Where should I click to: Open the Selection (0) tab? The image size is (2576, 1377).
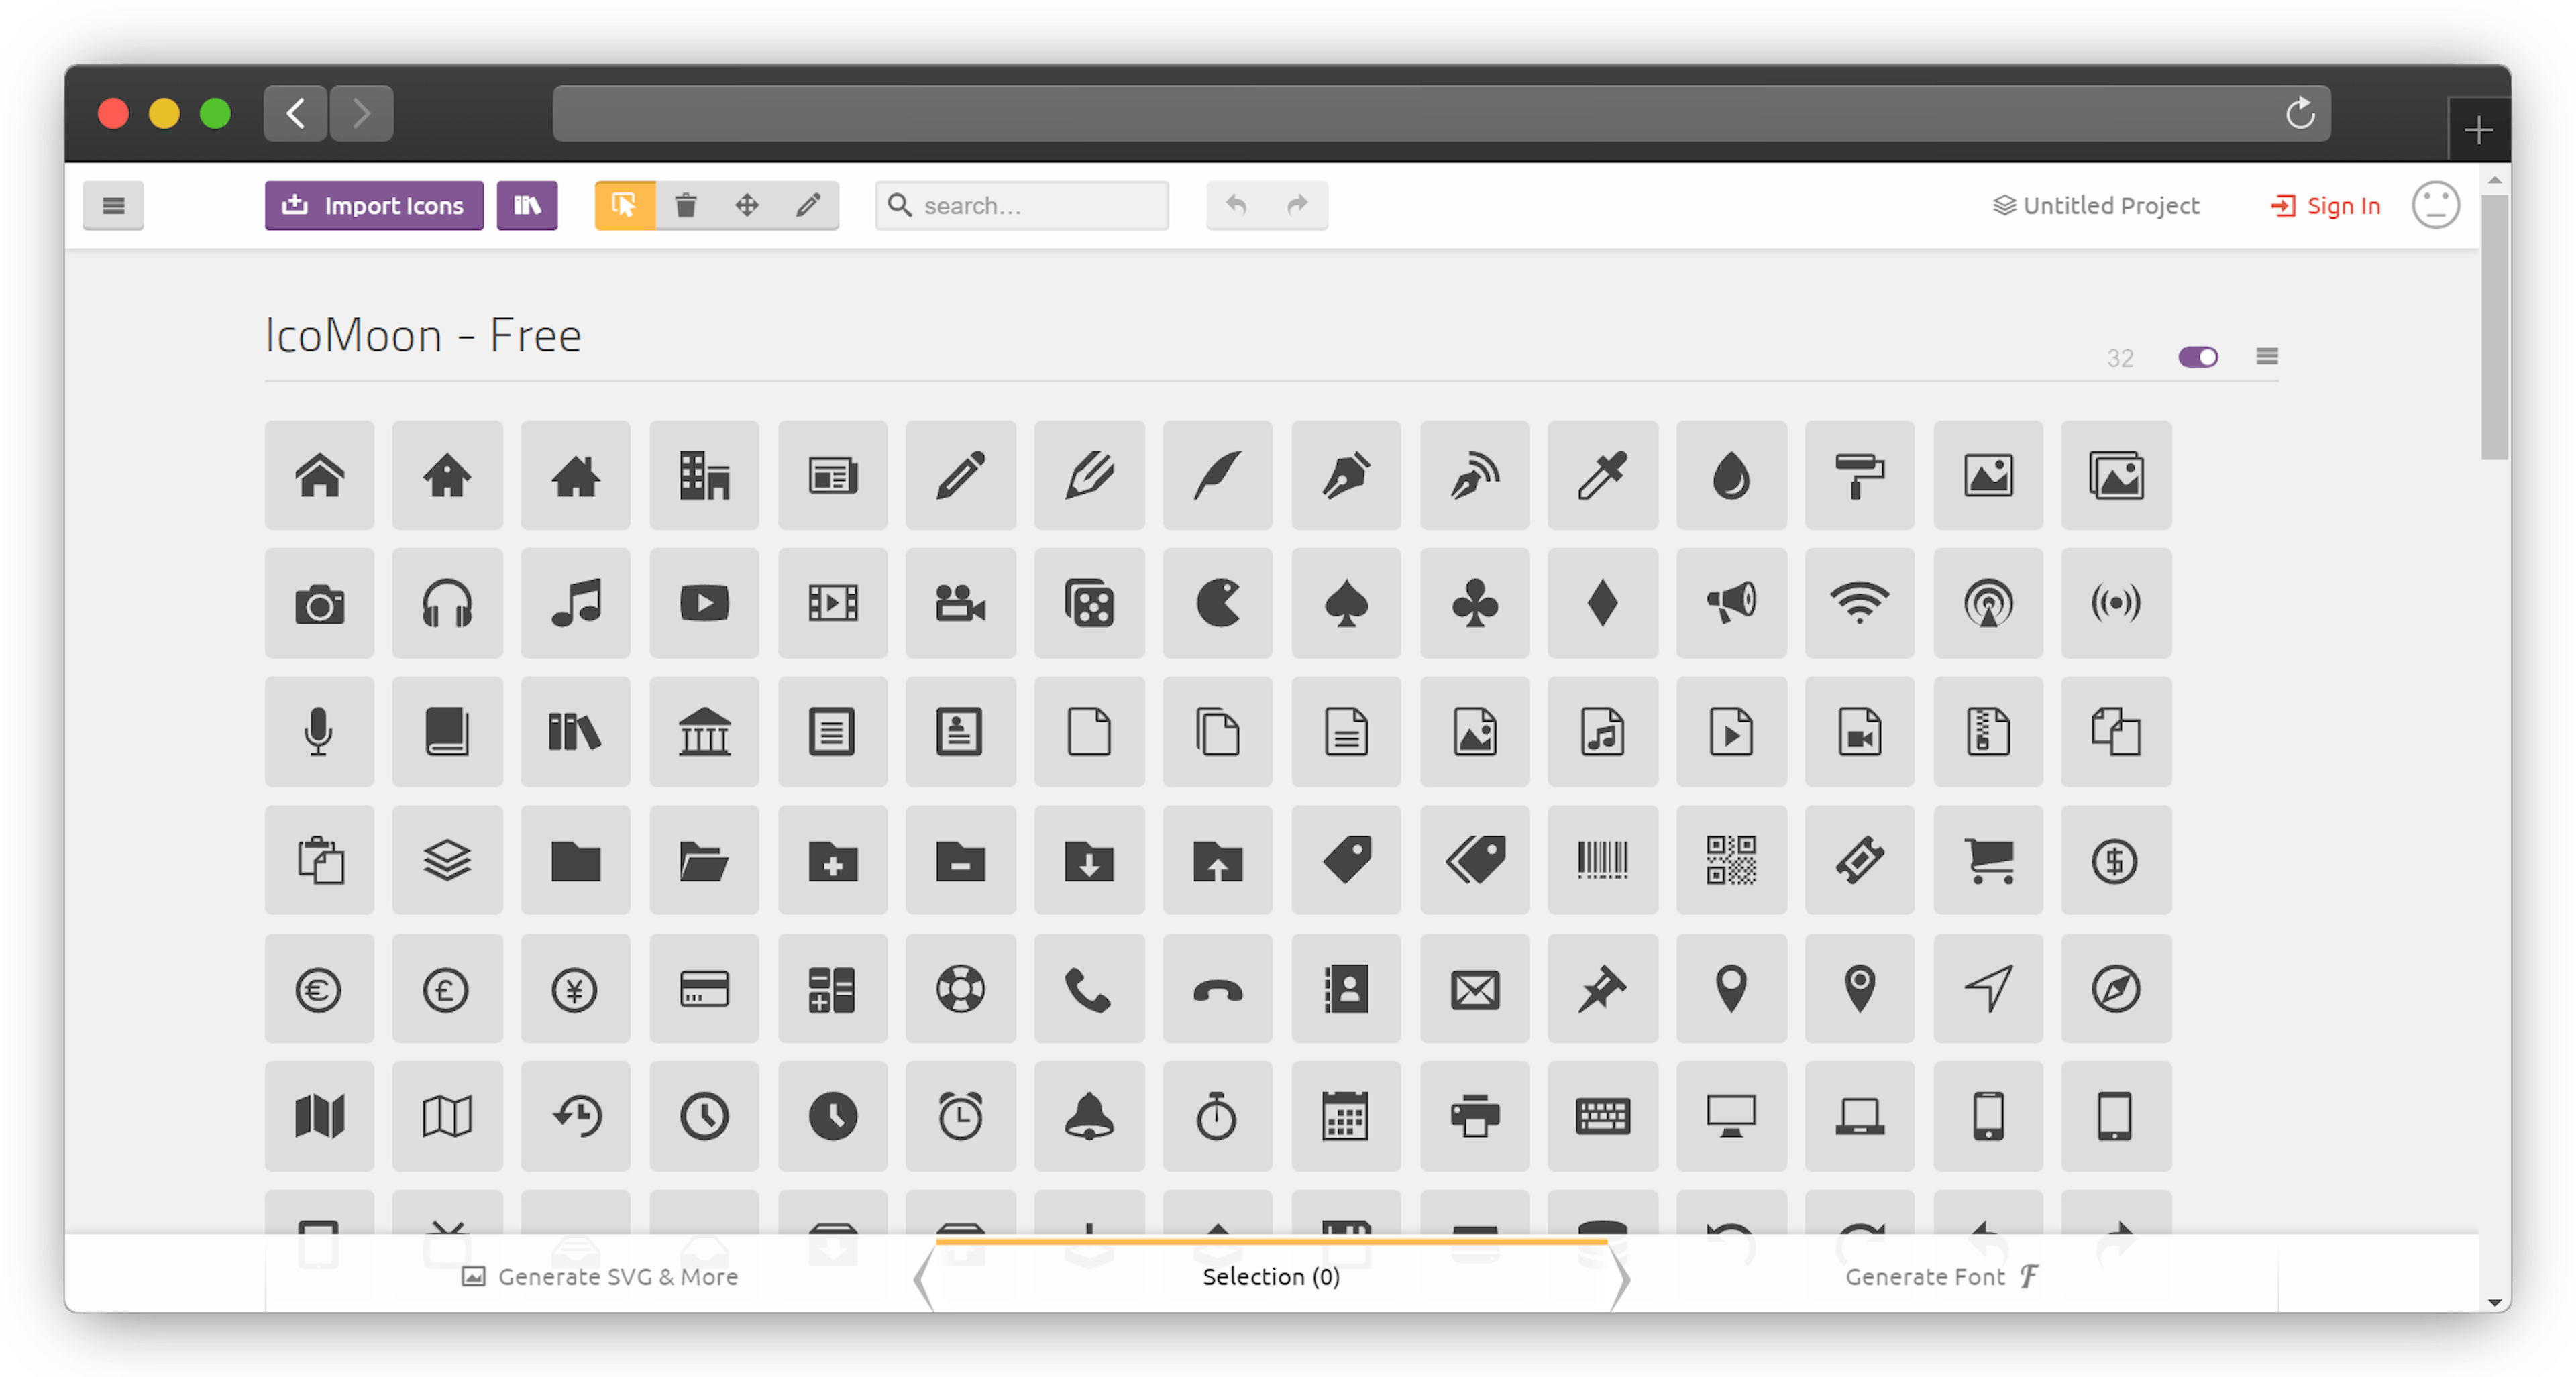pyautogui.click(x=1271, y=1276)
